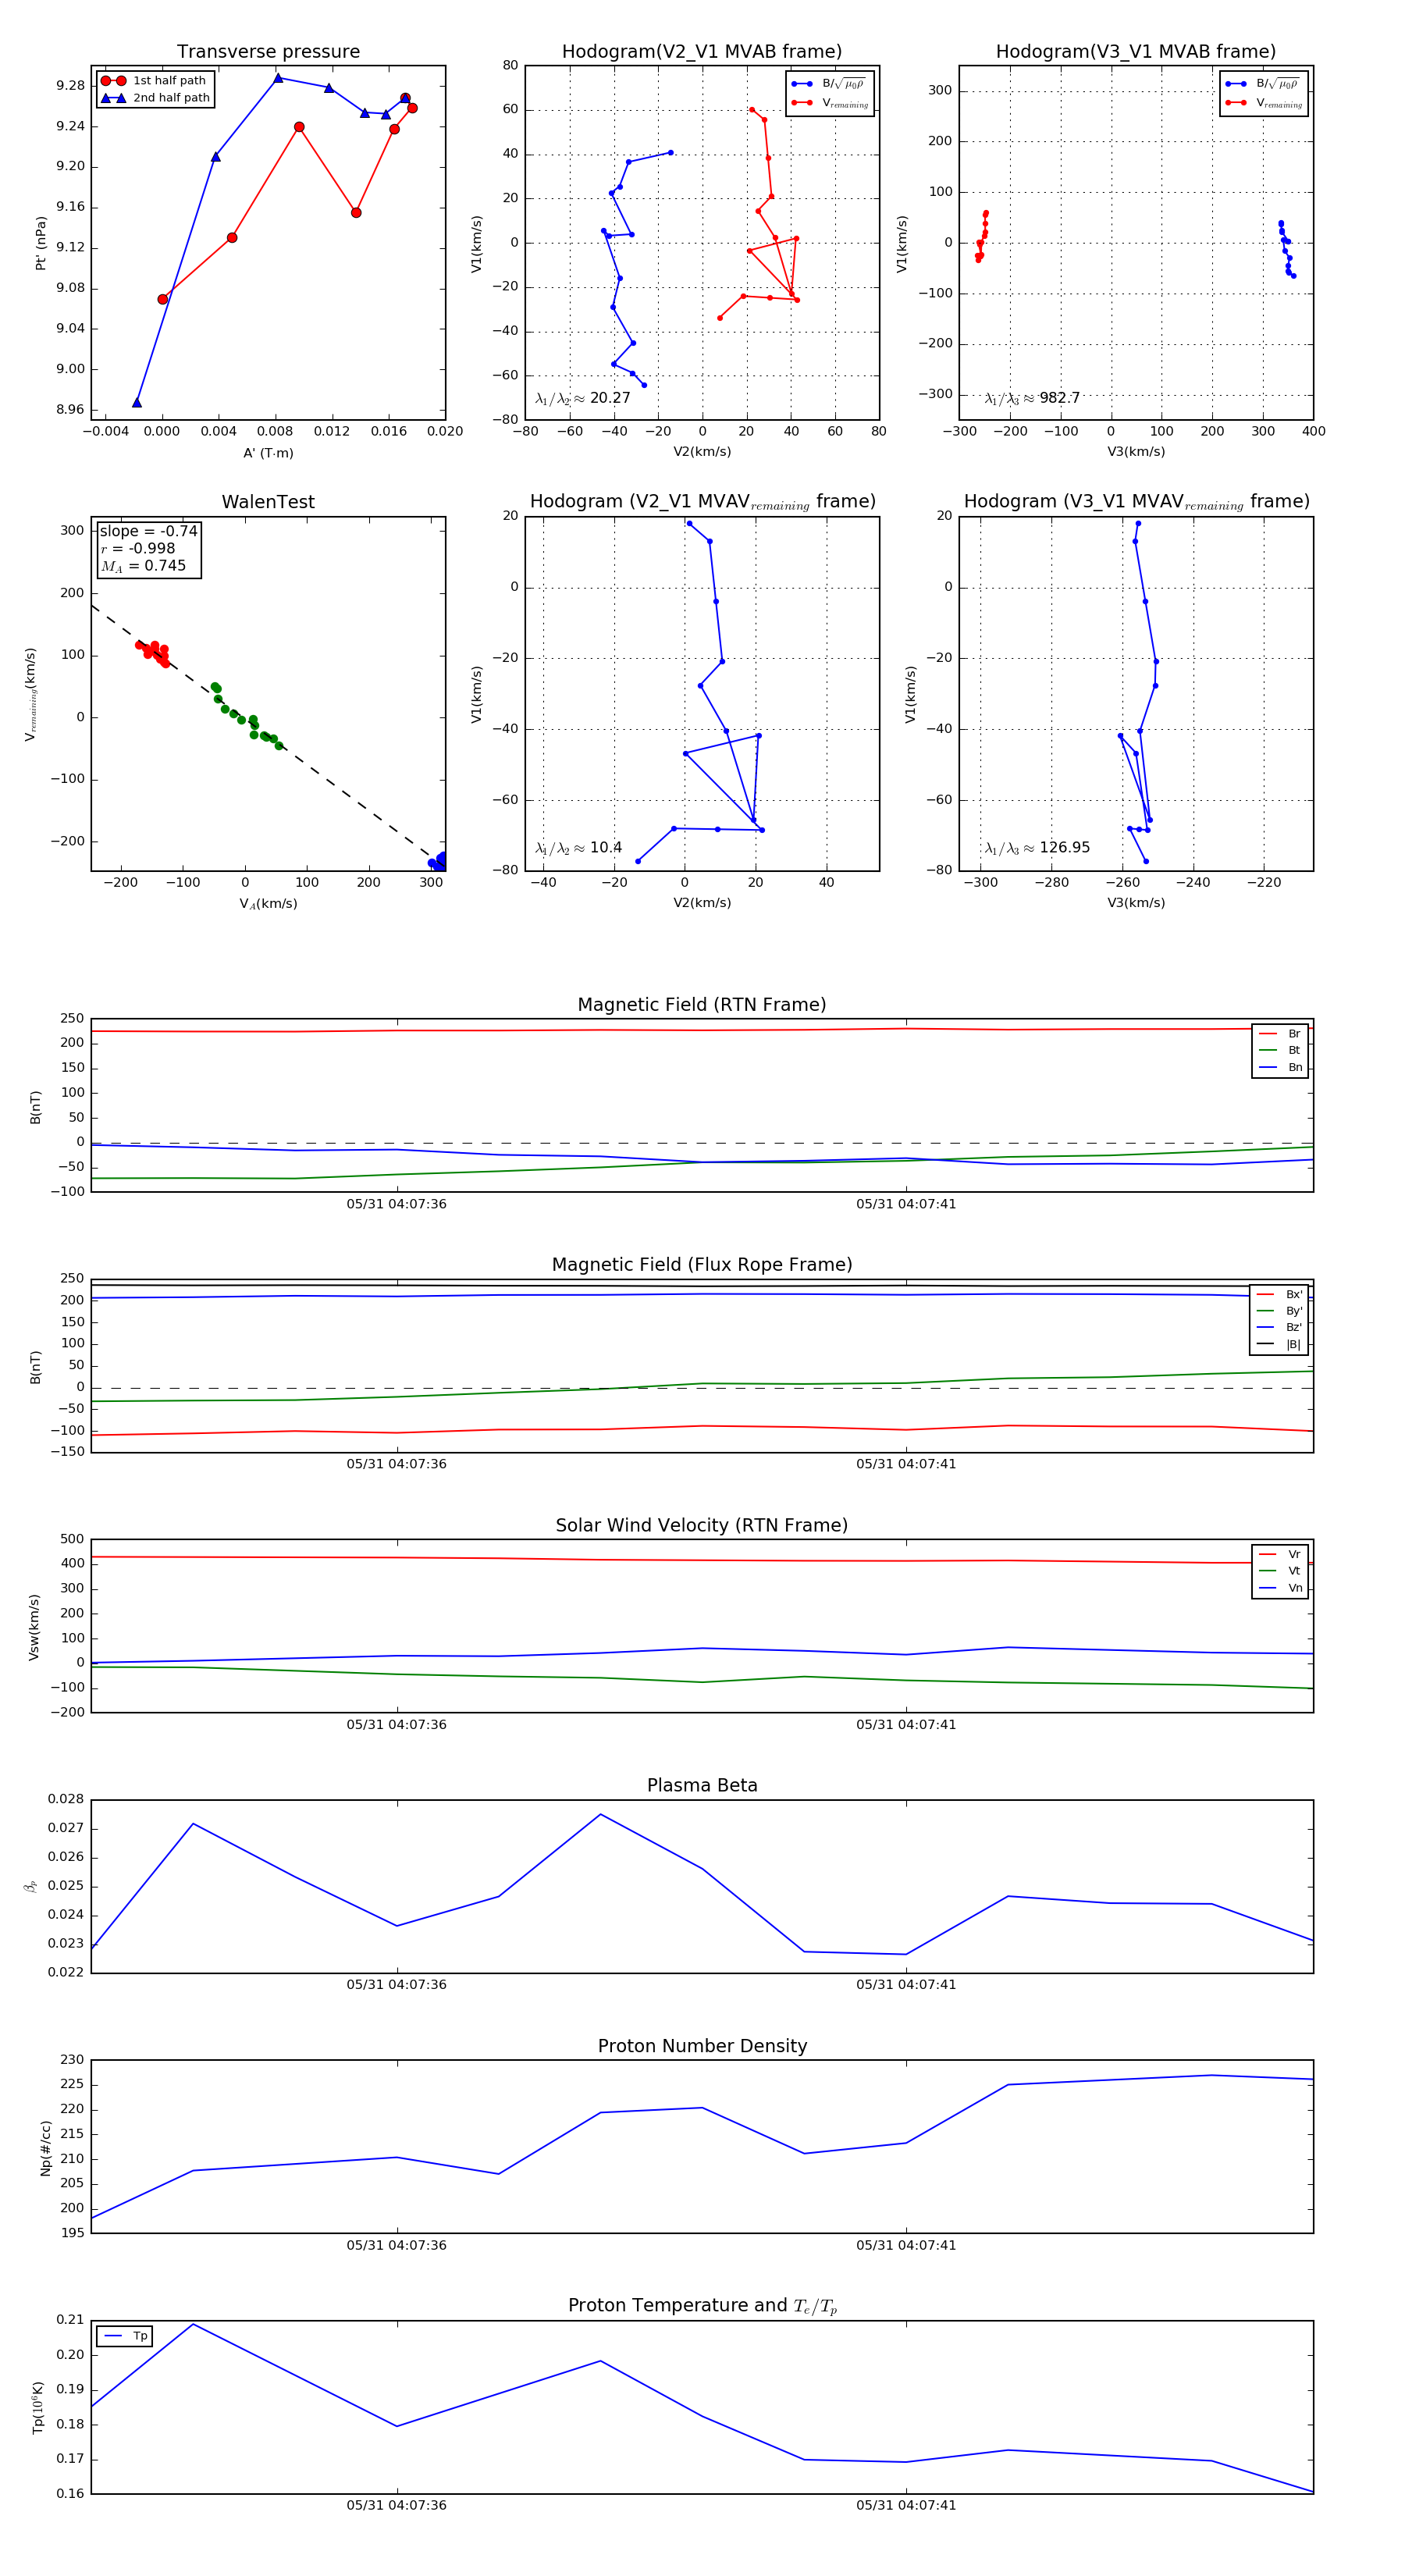Click the Magnetic Field (Flux Rope Frame) title
The height and width of the screenshot is (2576, 1405).
(702, 1265)
